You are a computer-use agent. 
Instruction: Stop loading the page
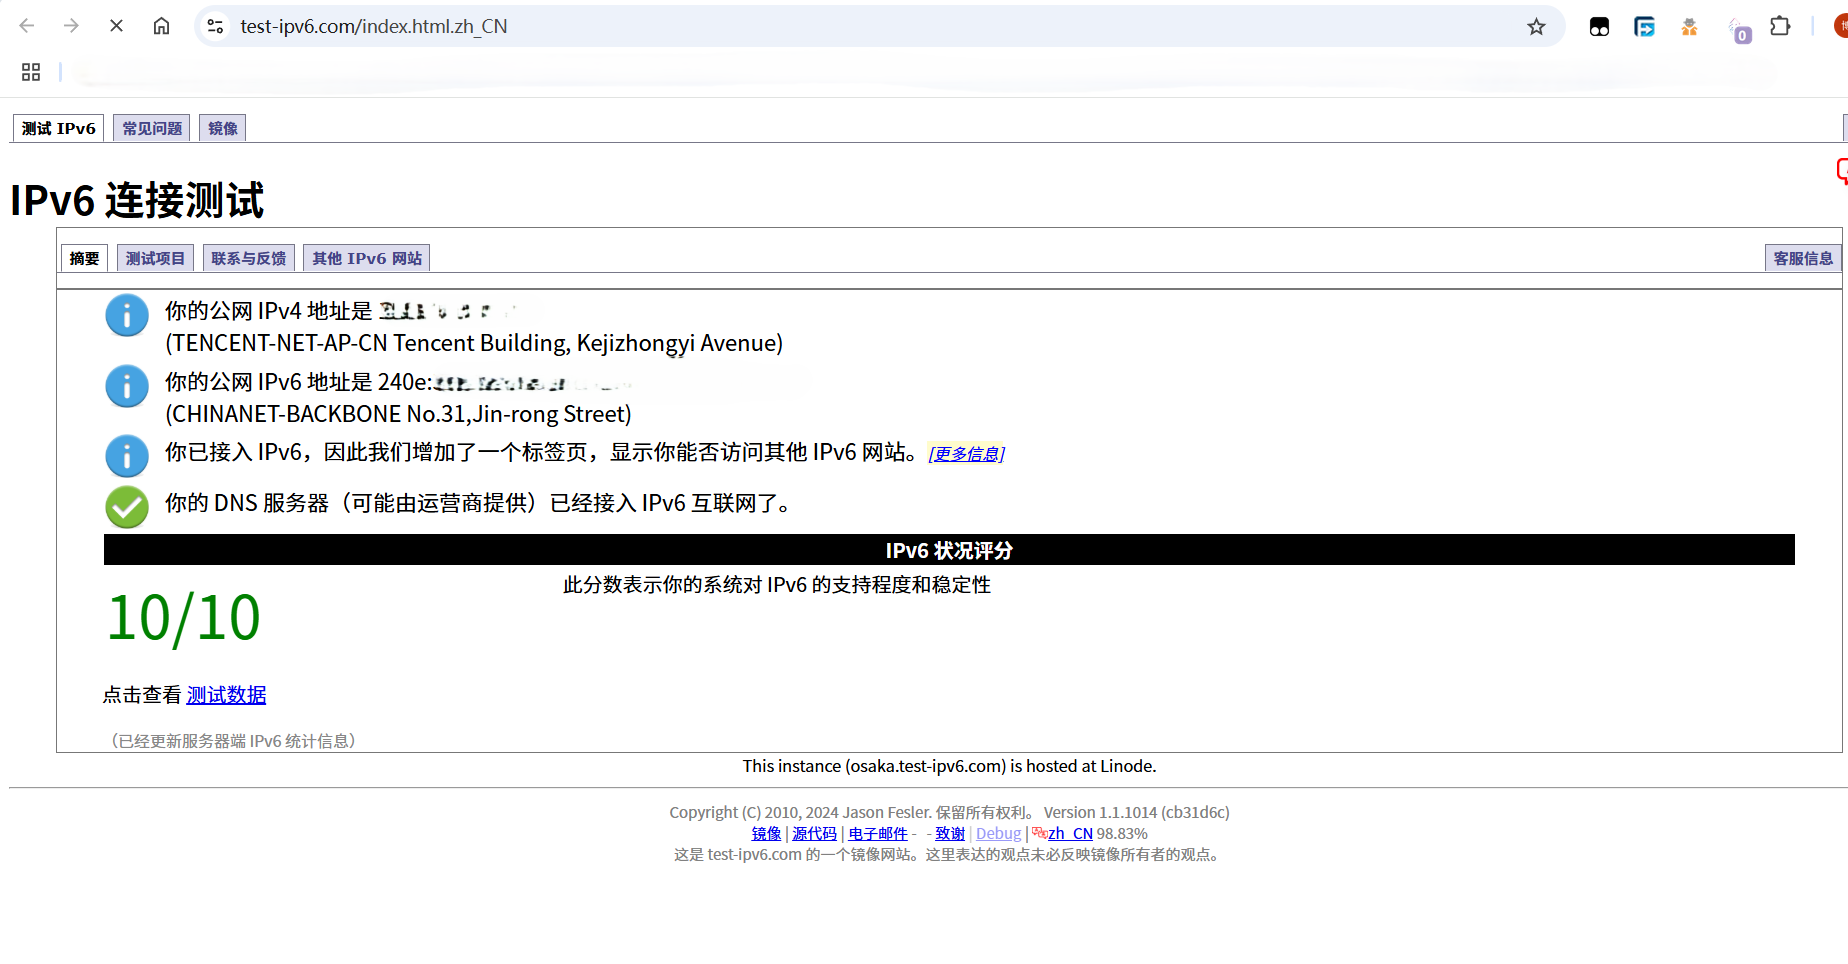point(116,26)
